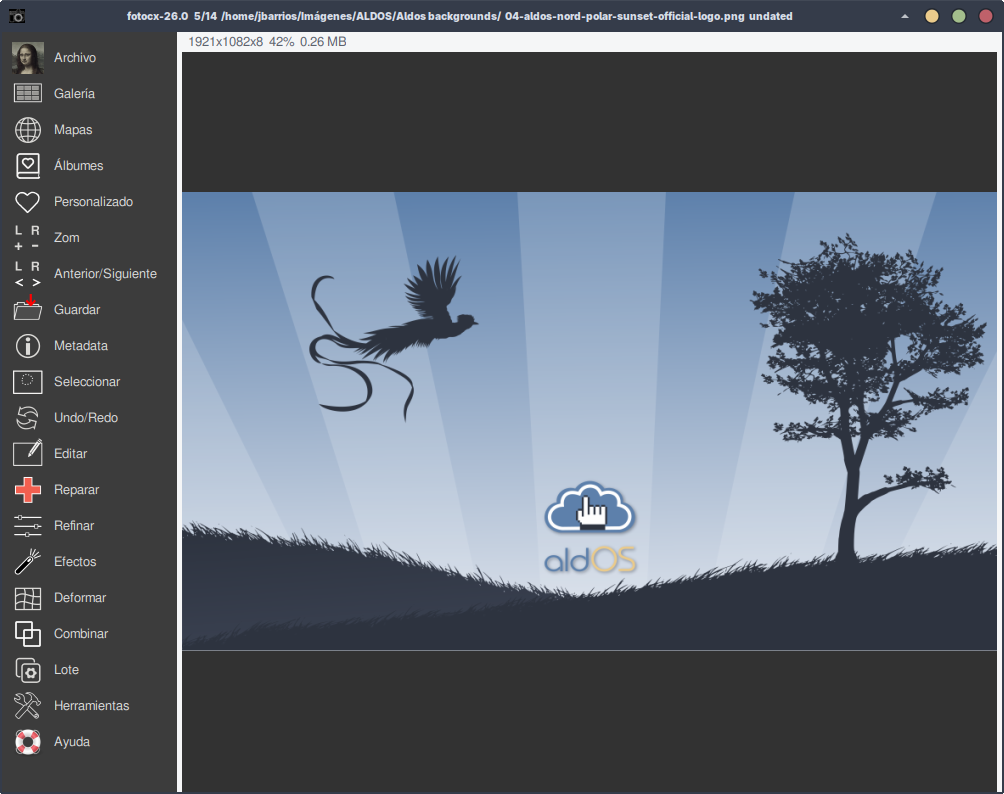1004x794 pixels.
Task: Open the Galería menu label
Action: [74, 93]
